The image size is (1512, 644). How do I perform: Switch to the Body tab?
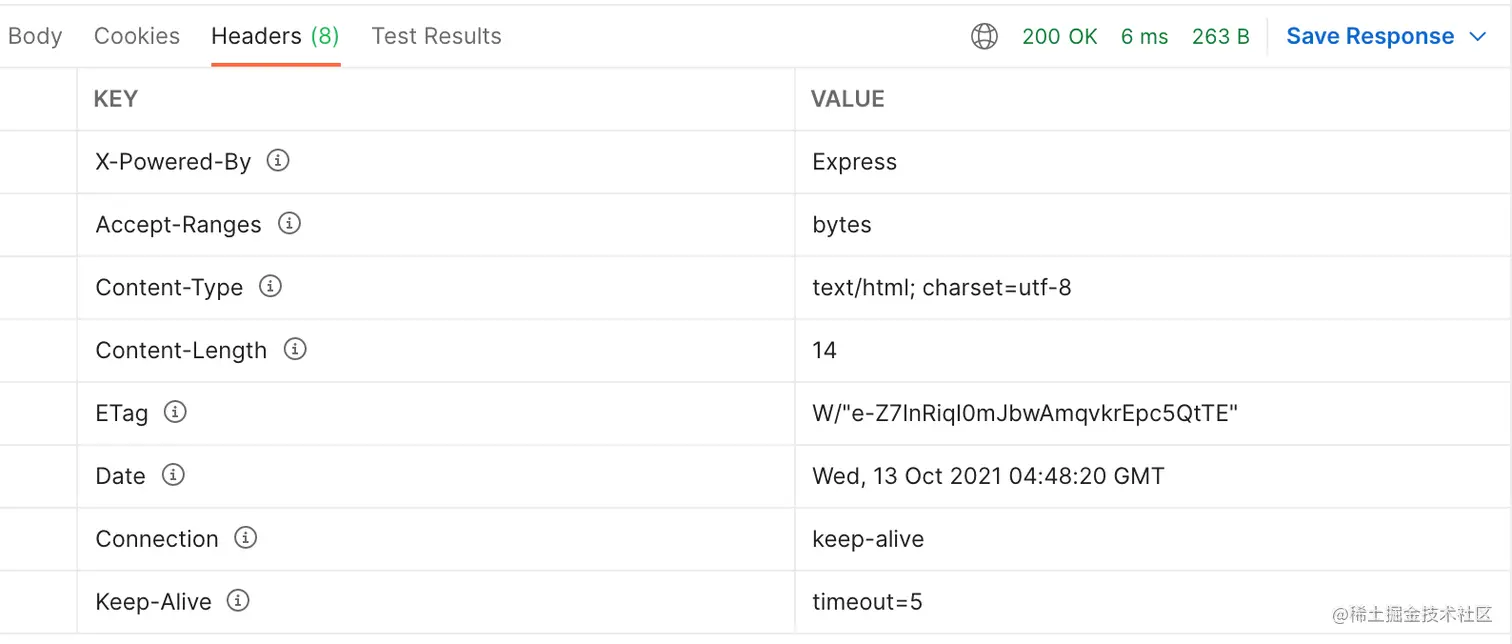[35, 37]
